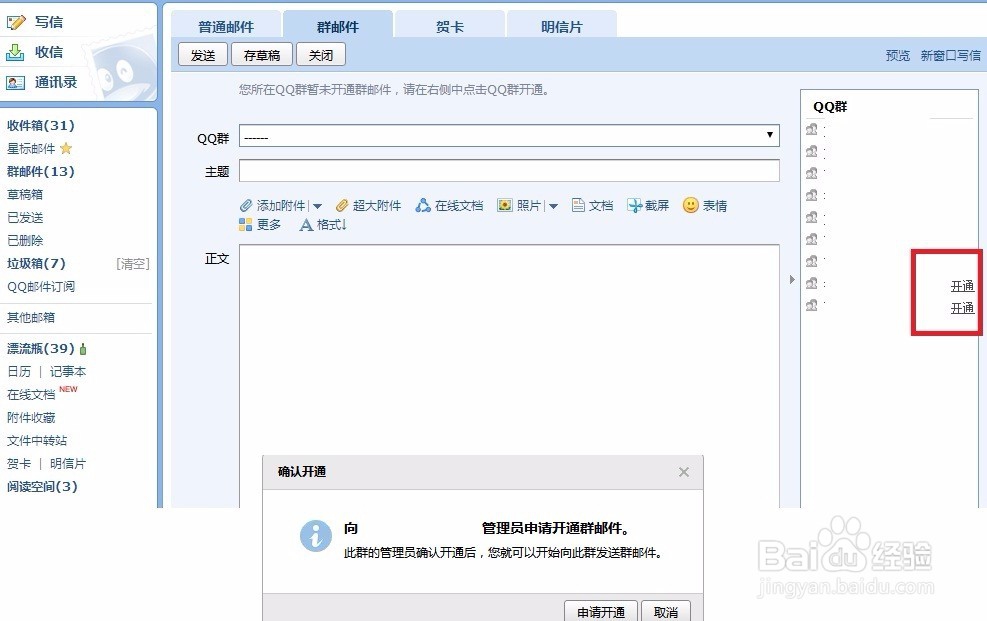Open QQ邮件订阅
This screenshot has height=621, width=987.
(41, 286)
